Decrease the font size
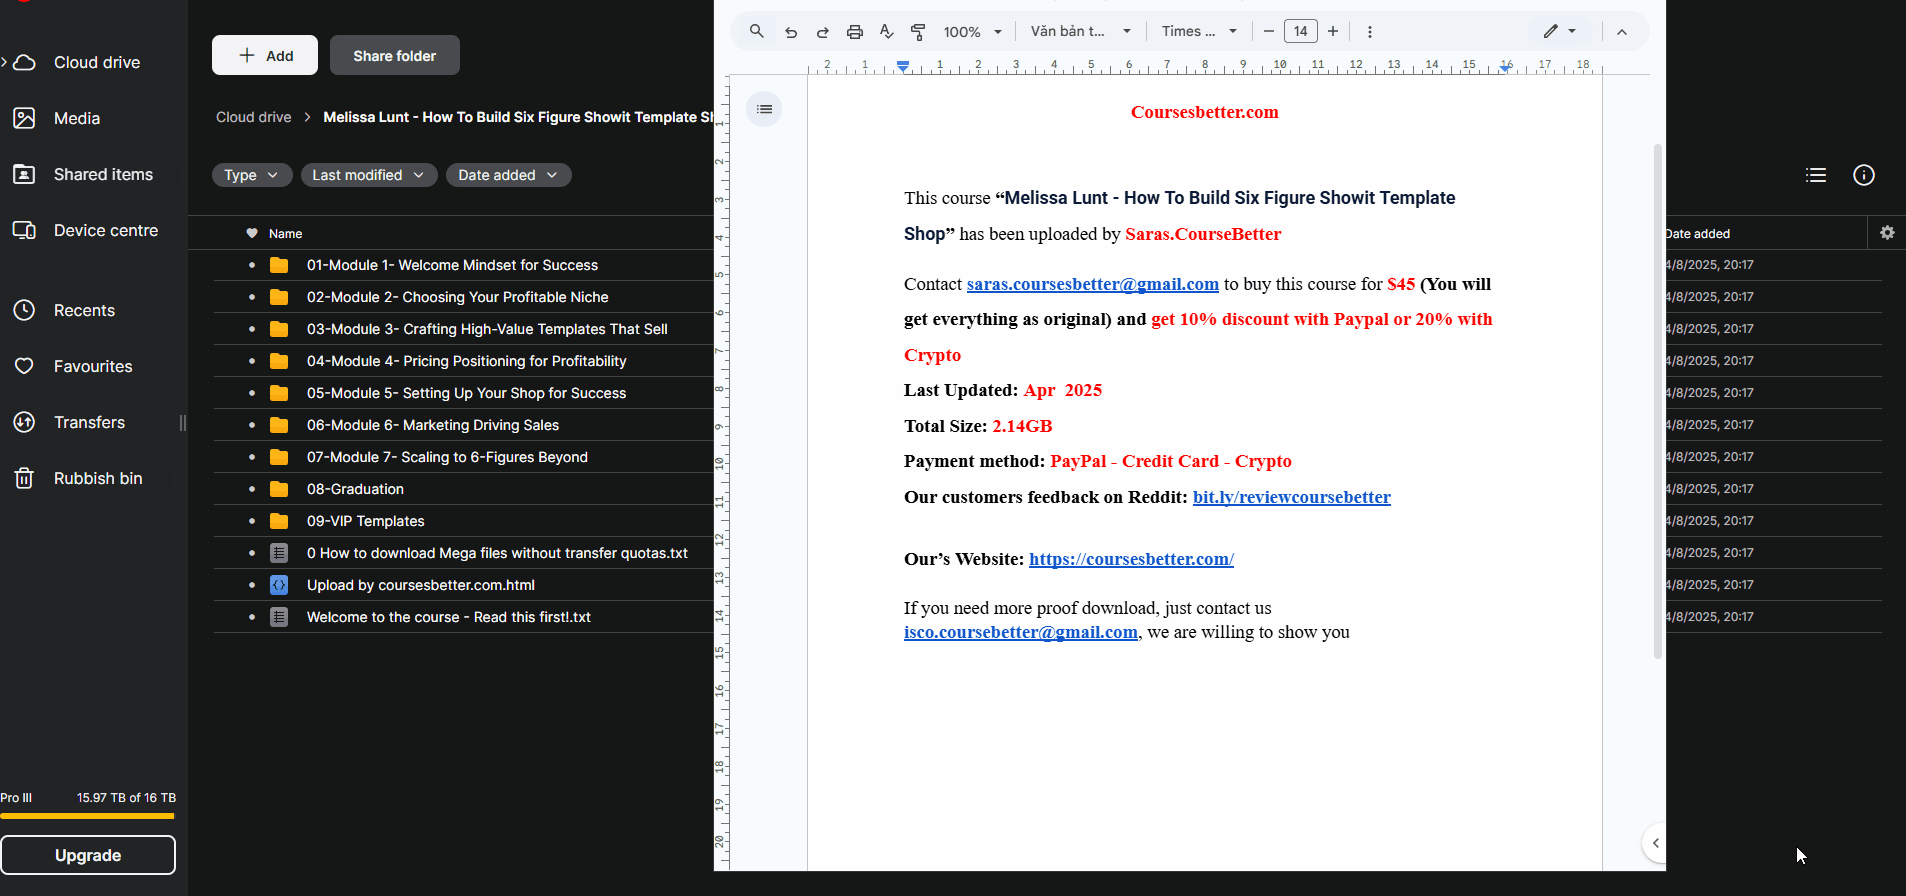This screenshot has width=1906, height=896. 1269,32
